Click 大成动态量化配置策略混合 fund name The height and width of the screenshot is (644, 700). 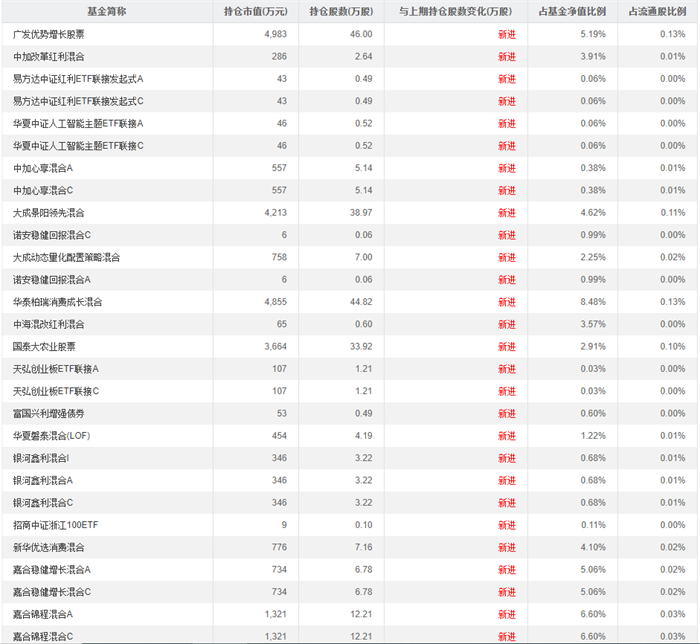tap(67, 258)
